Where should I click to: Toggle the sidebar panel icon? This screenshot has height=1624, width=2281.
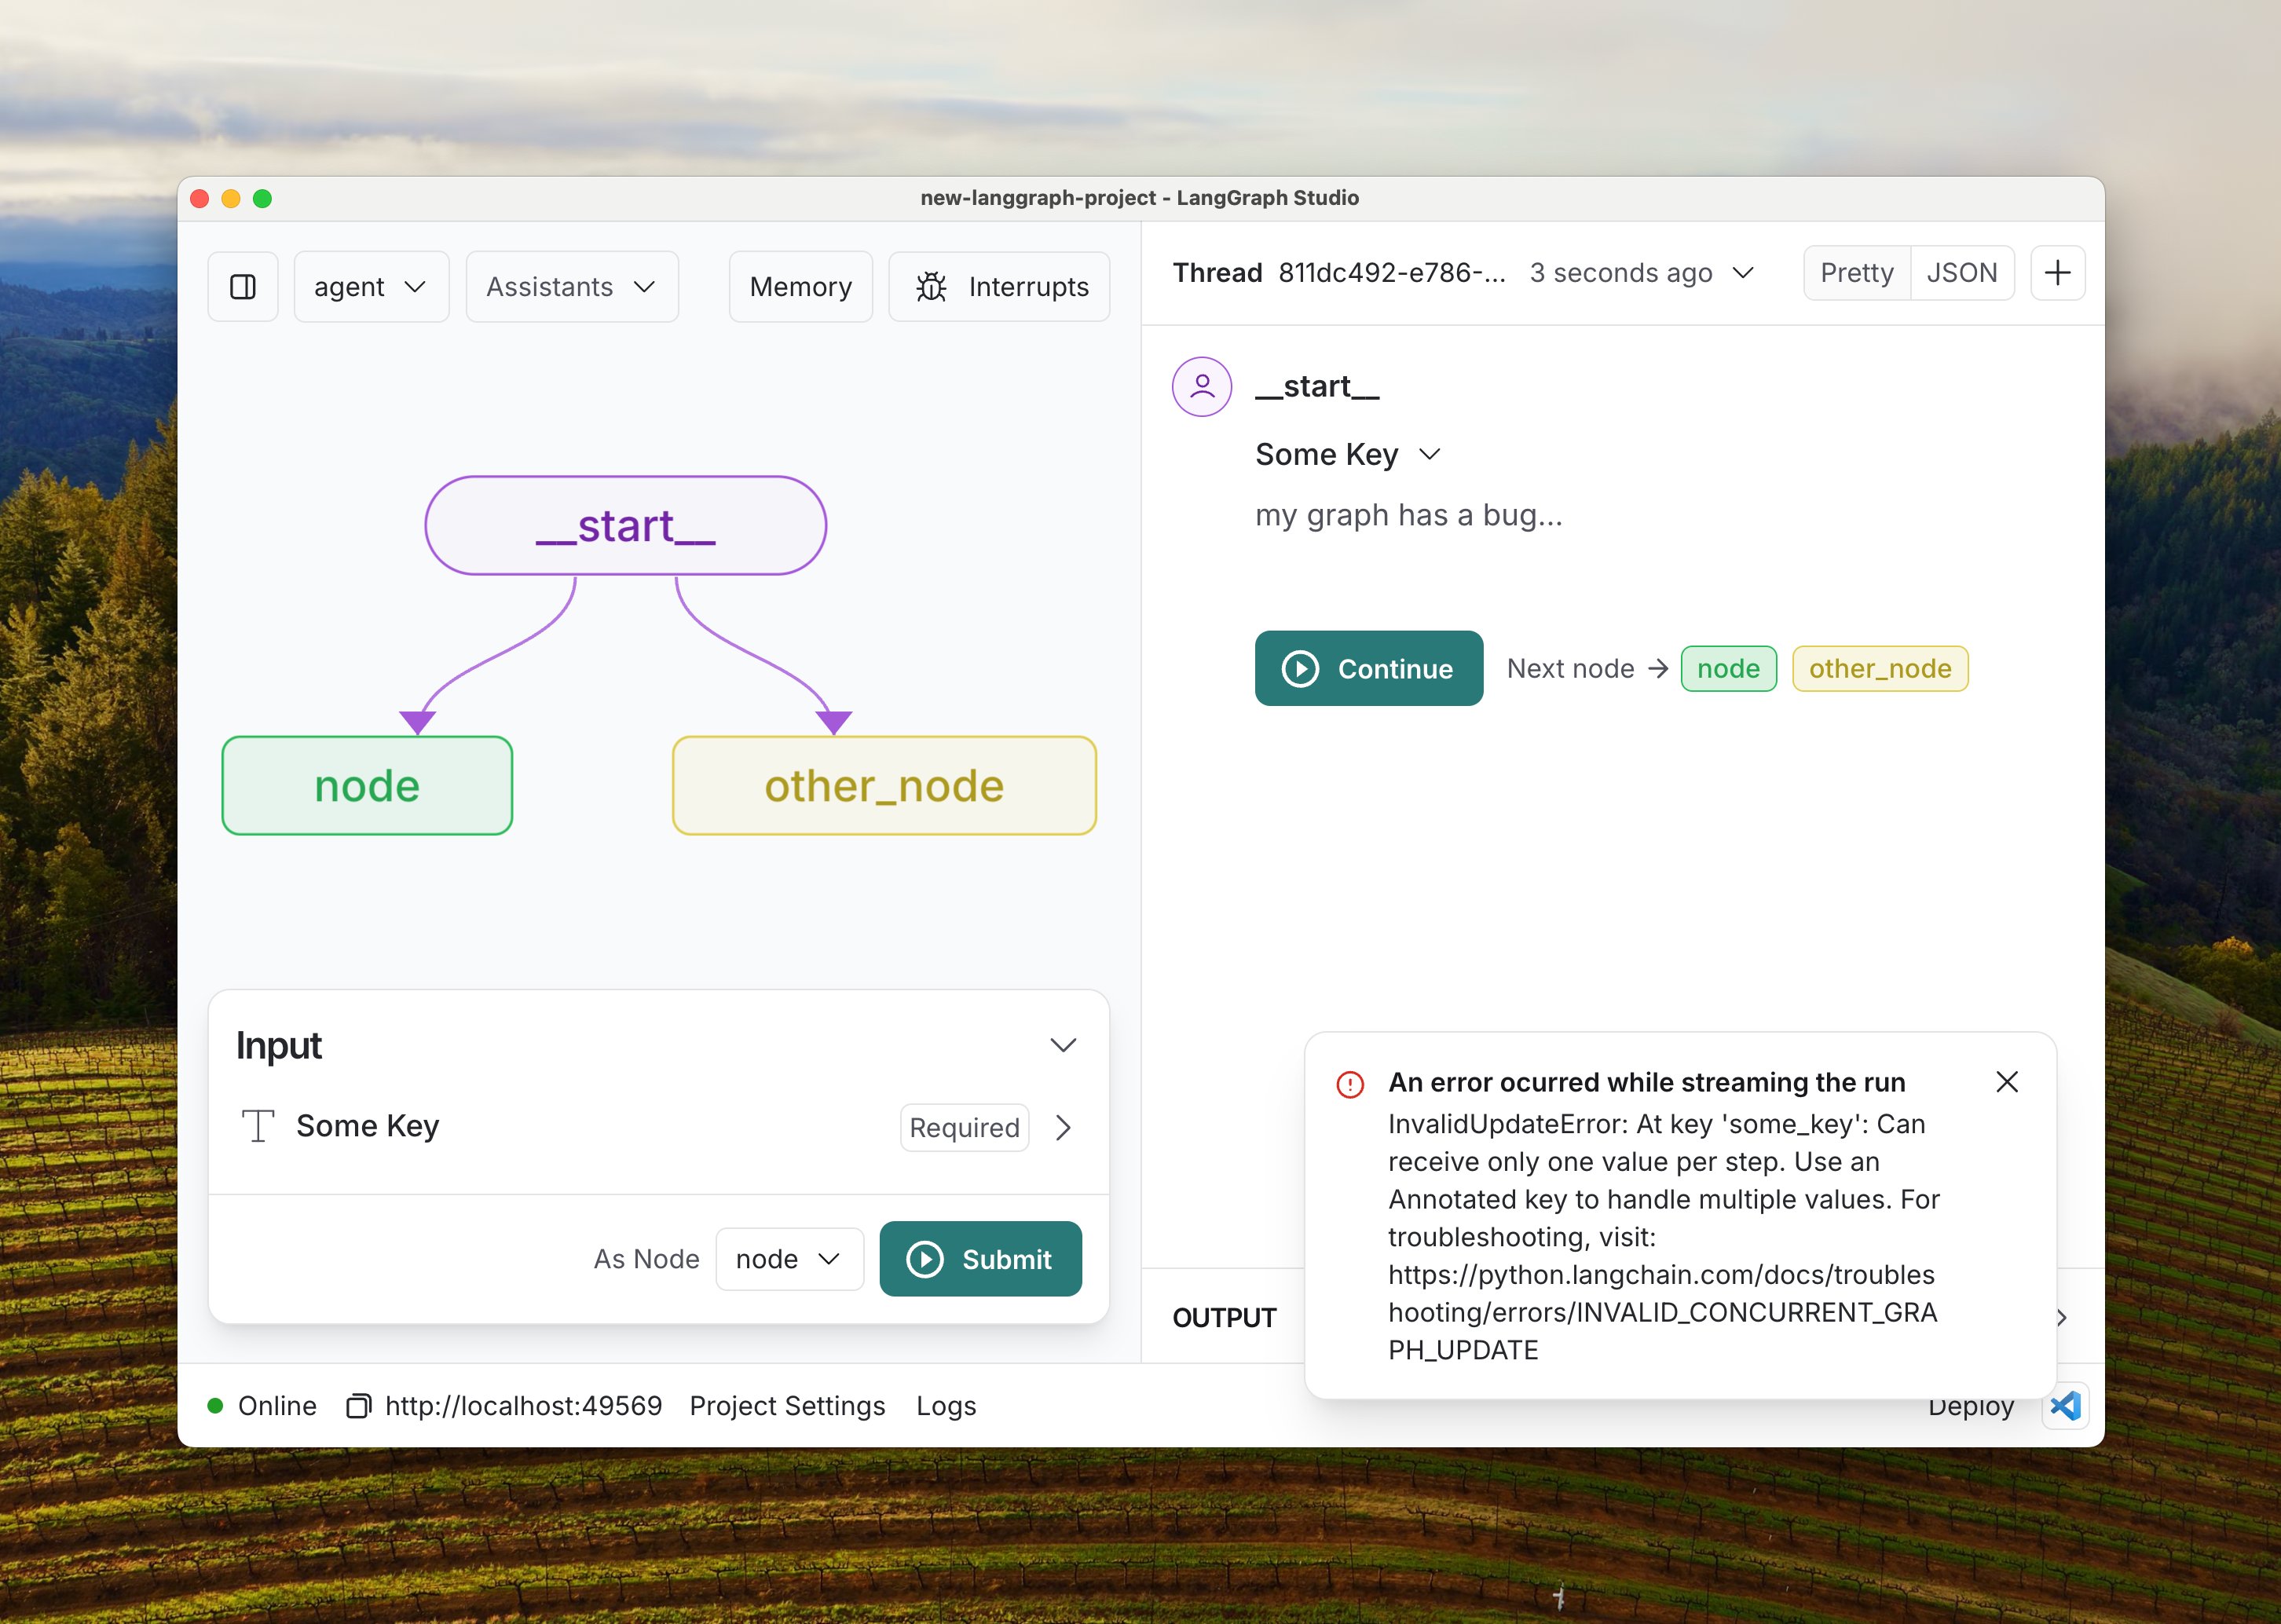point(243,287)
